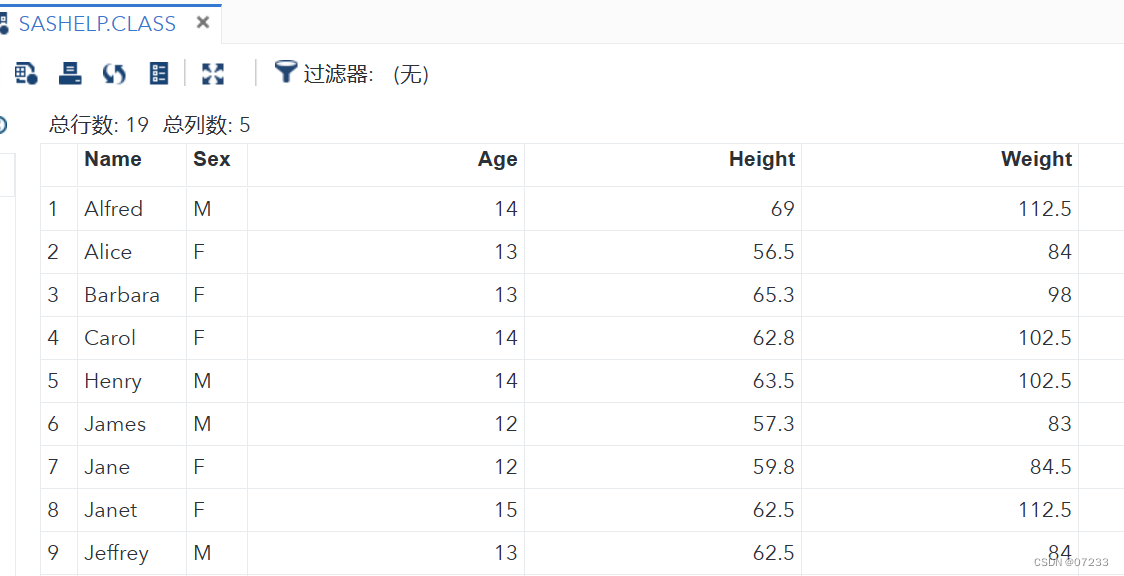Click the Sex column header
Screen dimensions: 1124x576
[x=216, y=159]
